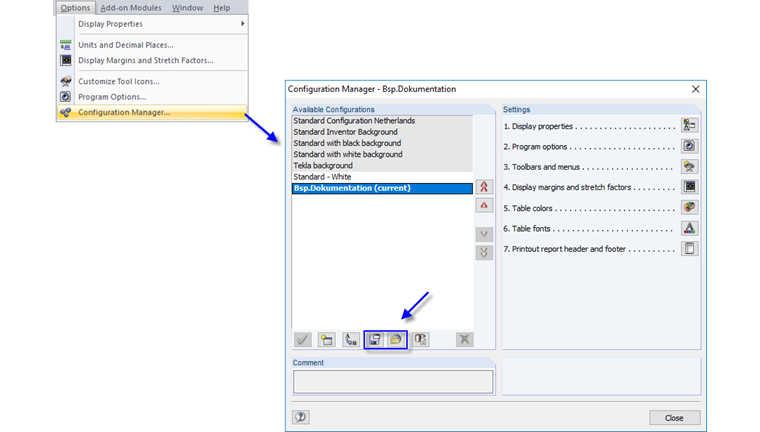This screenshot has width=760, height=432.
Task: Move configuration down one with single down arrow
Action: click(x=484, y=234)
